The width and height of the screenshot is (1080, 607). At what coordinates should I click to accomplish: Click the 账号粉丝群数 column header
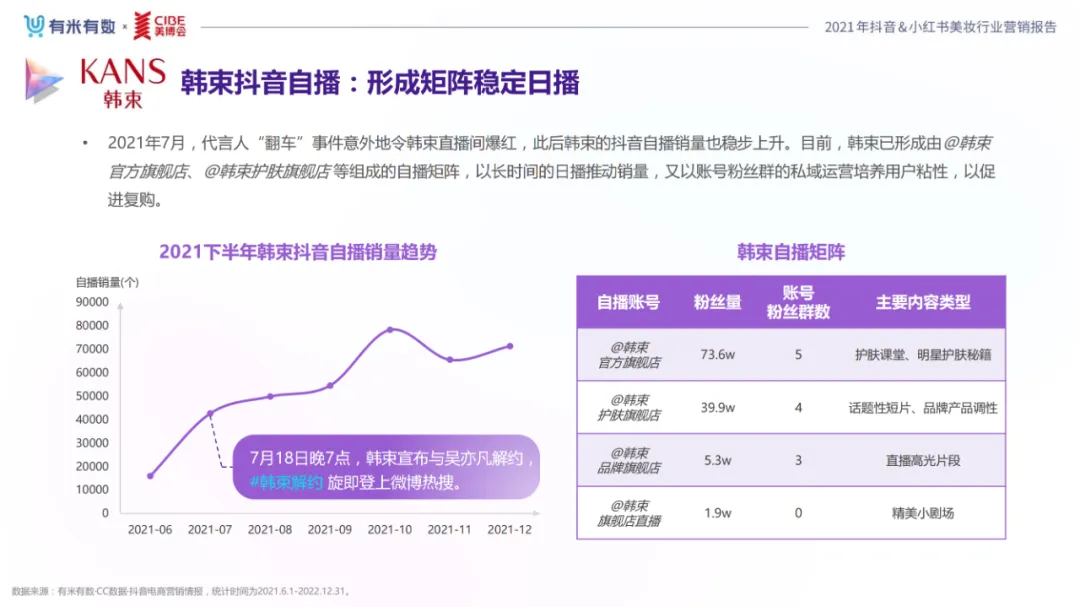point(798,302)
